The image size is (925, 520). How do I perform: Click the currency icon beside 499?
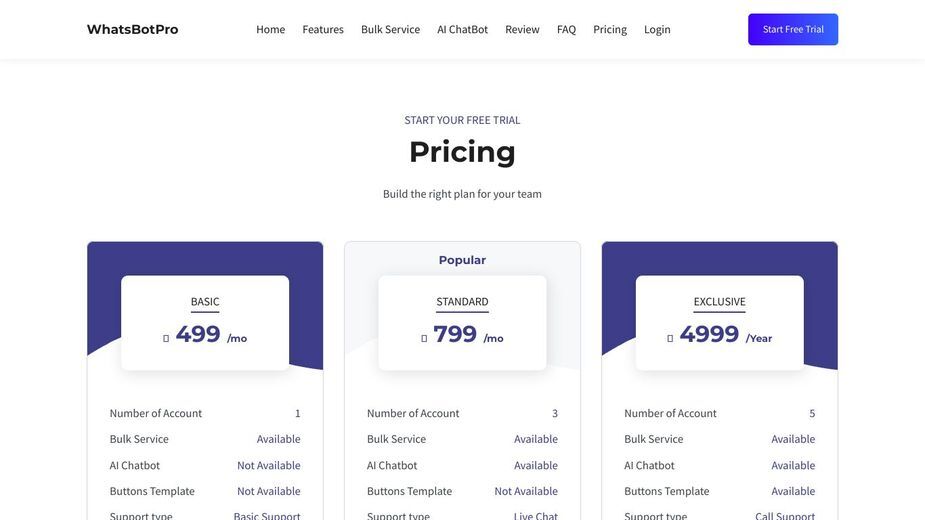click(x=166, y=338)
